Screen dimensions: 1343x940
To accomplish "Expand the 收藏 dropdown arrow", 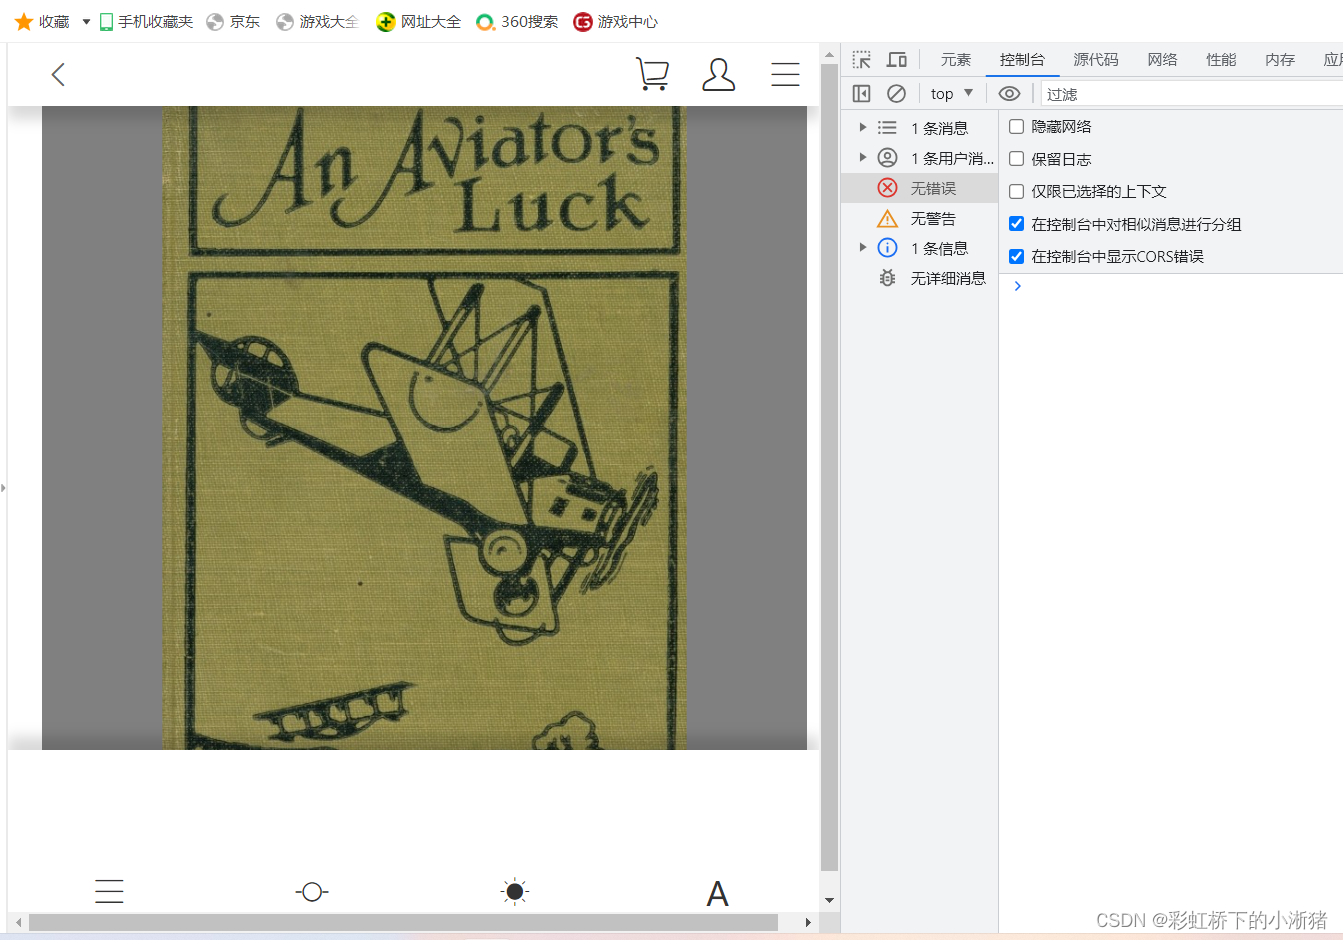I will coord(86,22).
